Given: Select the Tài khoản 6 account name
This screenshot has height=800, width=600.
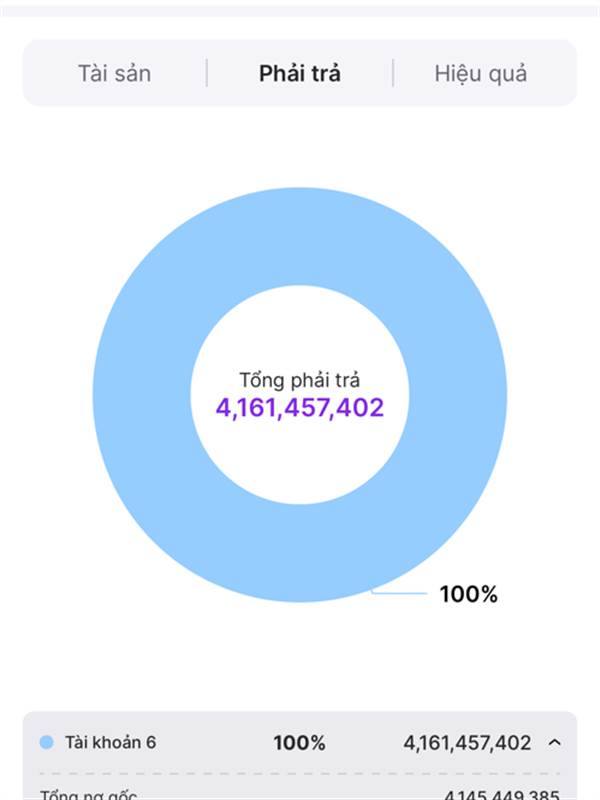Looking at the screenshot, I should pyautogui.click(x=110, y=743).
